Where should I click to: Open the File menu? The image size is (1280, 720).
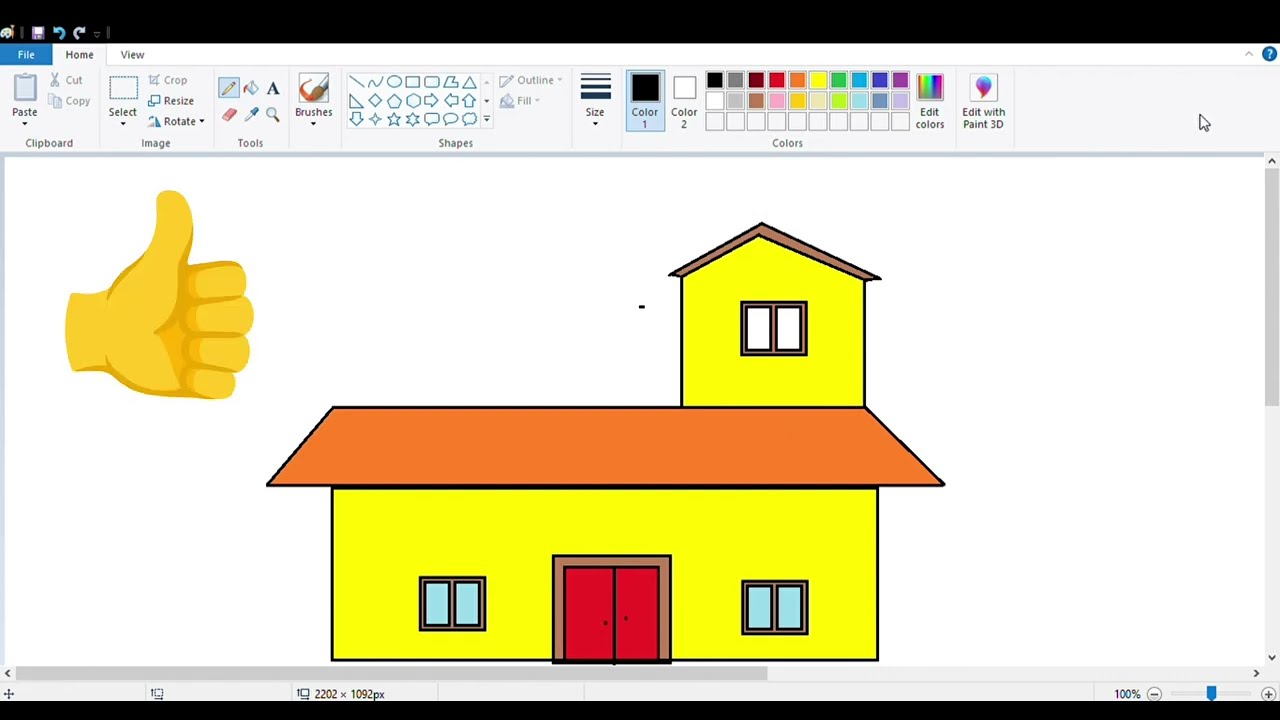(x=26, y=55)
